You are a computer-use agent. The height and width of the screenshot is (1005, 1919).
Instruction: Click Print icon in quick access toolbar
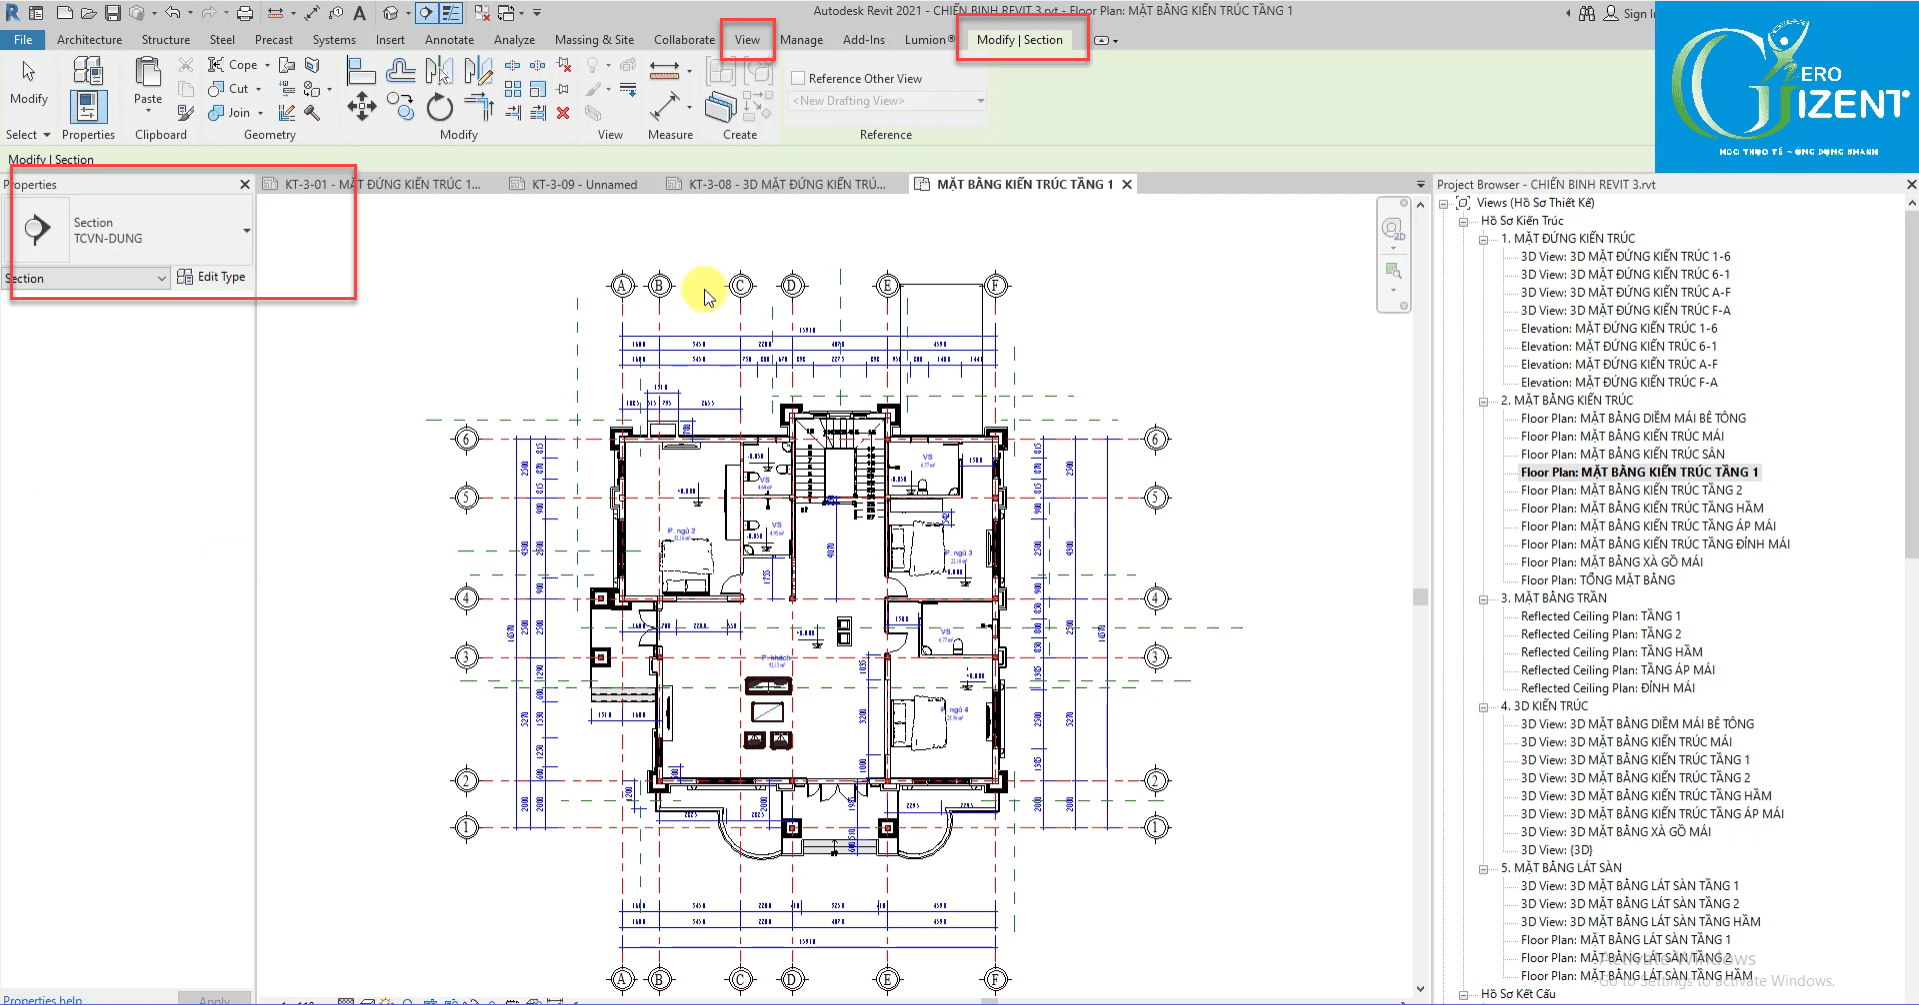pos(244,13)
